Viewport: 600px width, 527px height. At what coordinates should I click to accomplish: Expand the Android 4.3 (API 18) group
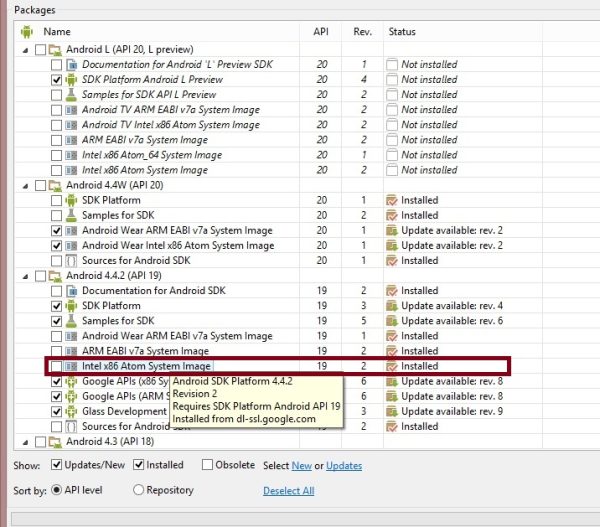pyautogui.click(x=24, y=442)
